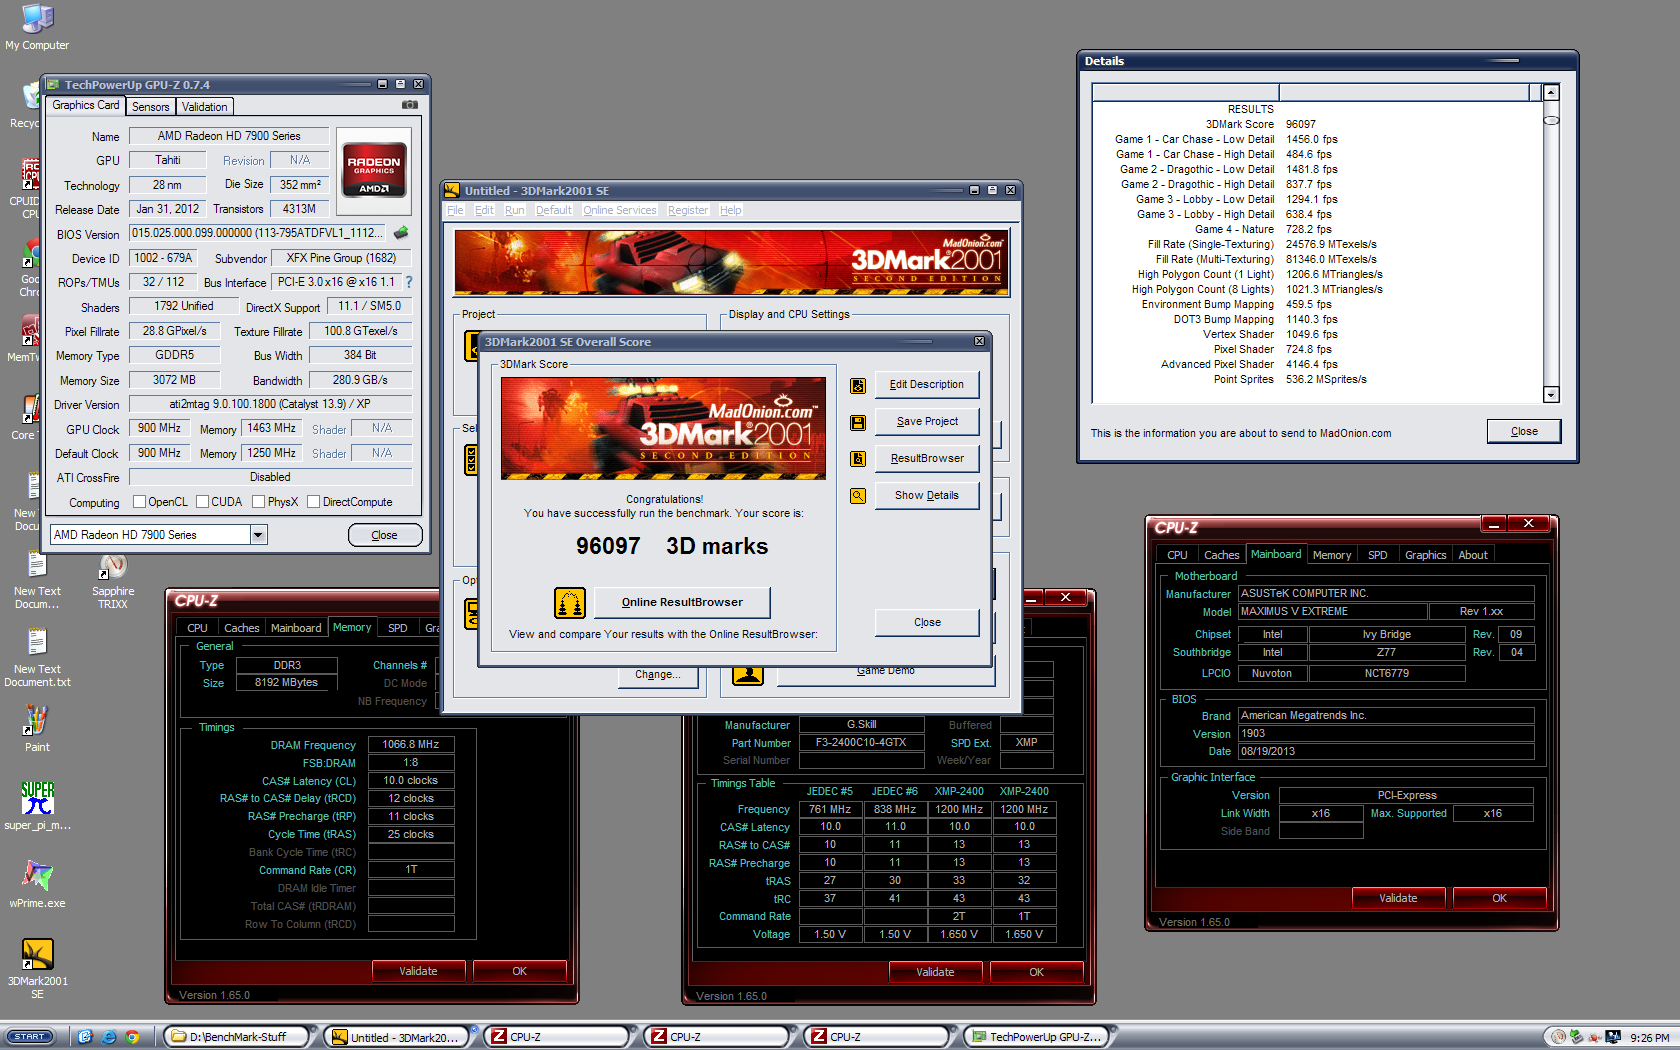Open Graphics tab in right CPU-Z window

(1425, 555)
